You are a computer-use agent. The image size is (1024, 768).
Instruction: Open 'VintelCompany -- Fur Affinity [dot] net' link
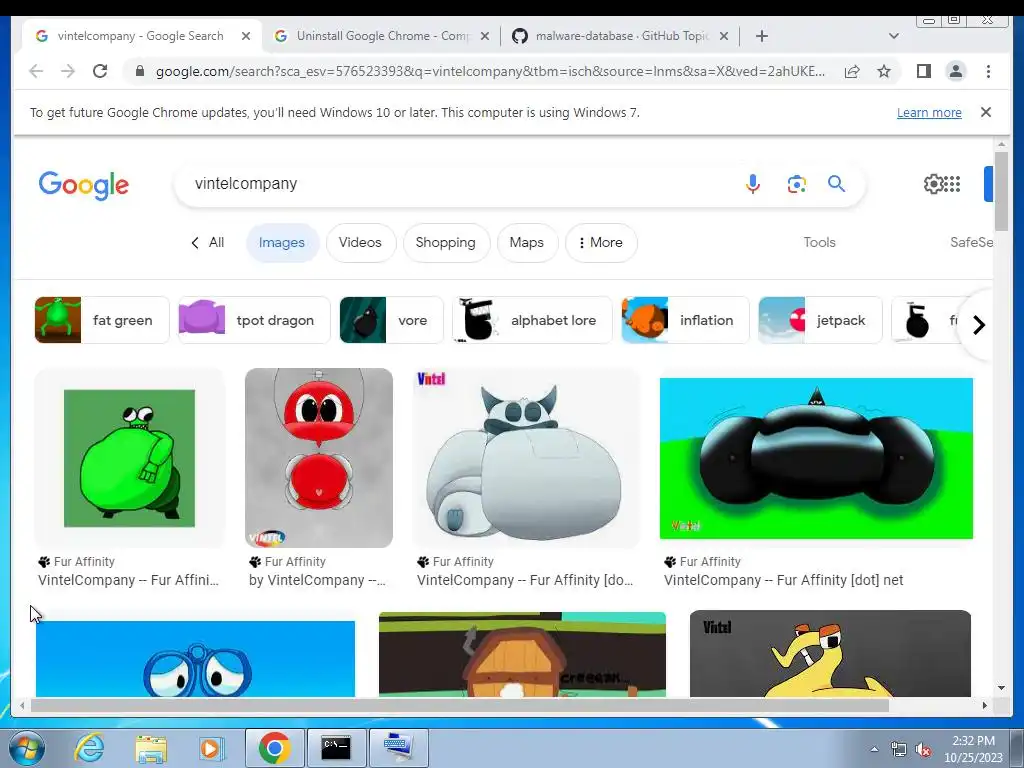point(784,580)
